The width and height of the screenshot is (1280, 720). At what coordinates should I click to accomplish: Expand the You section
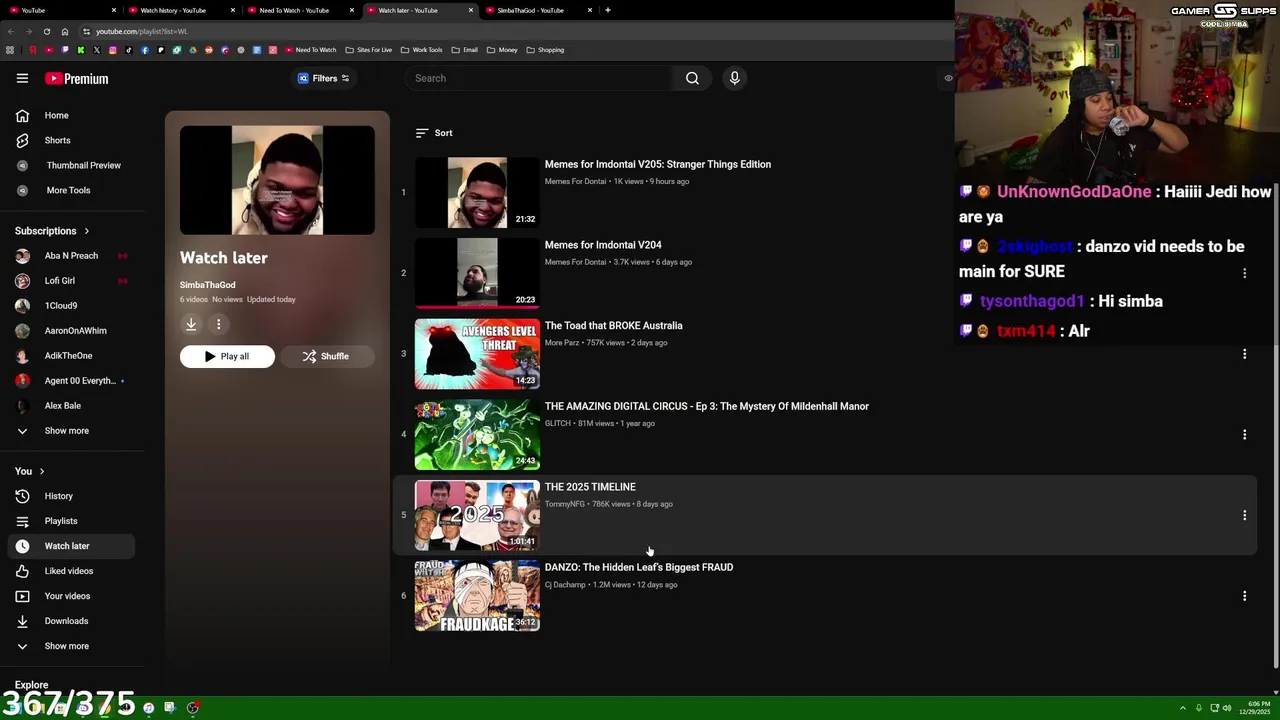click(x=30, y=471)
